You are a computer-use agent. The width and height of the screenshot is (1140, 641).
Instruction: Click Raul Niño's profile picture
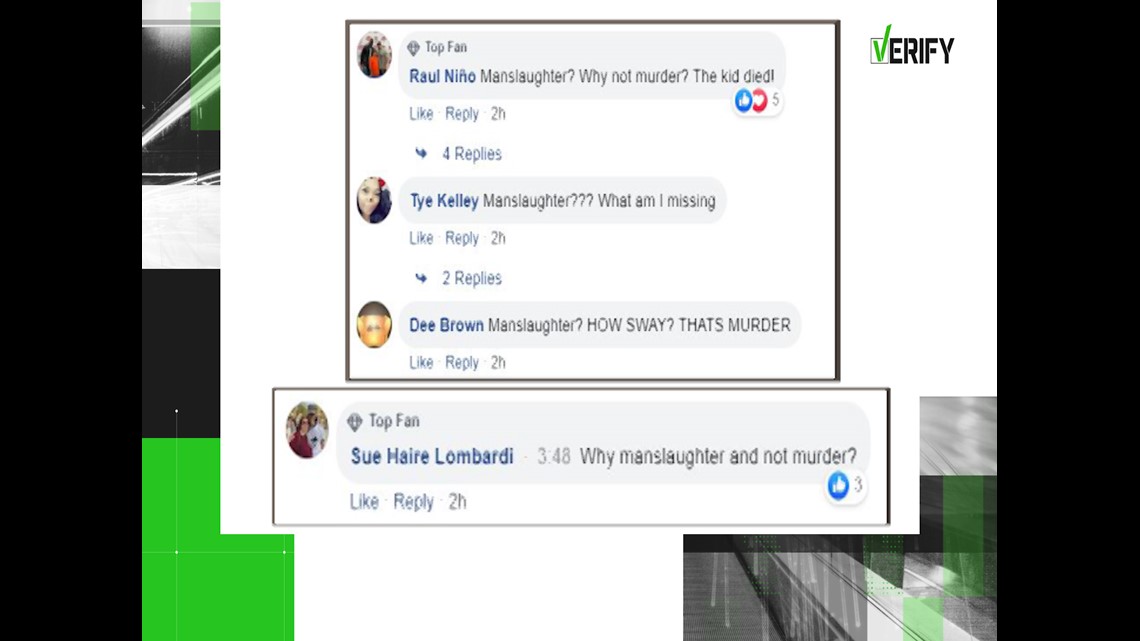(x=374, y=55)
